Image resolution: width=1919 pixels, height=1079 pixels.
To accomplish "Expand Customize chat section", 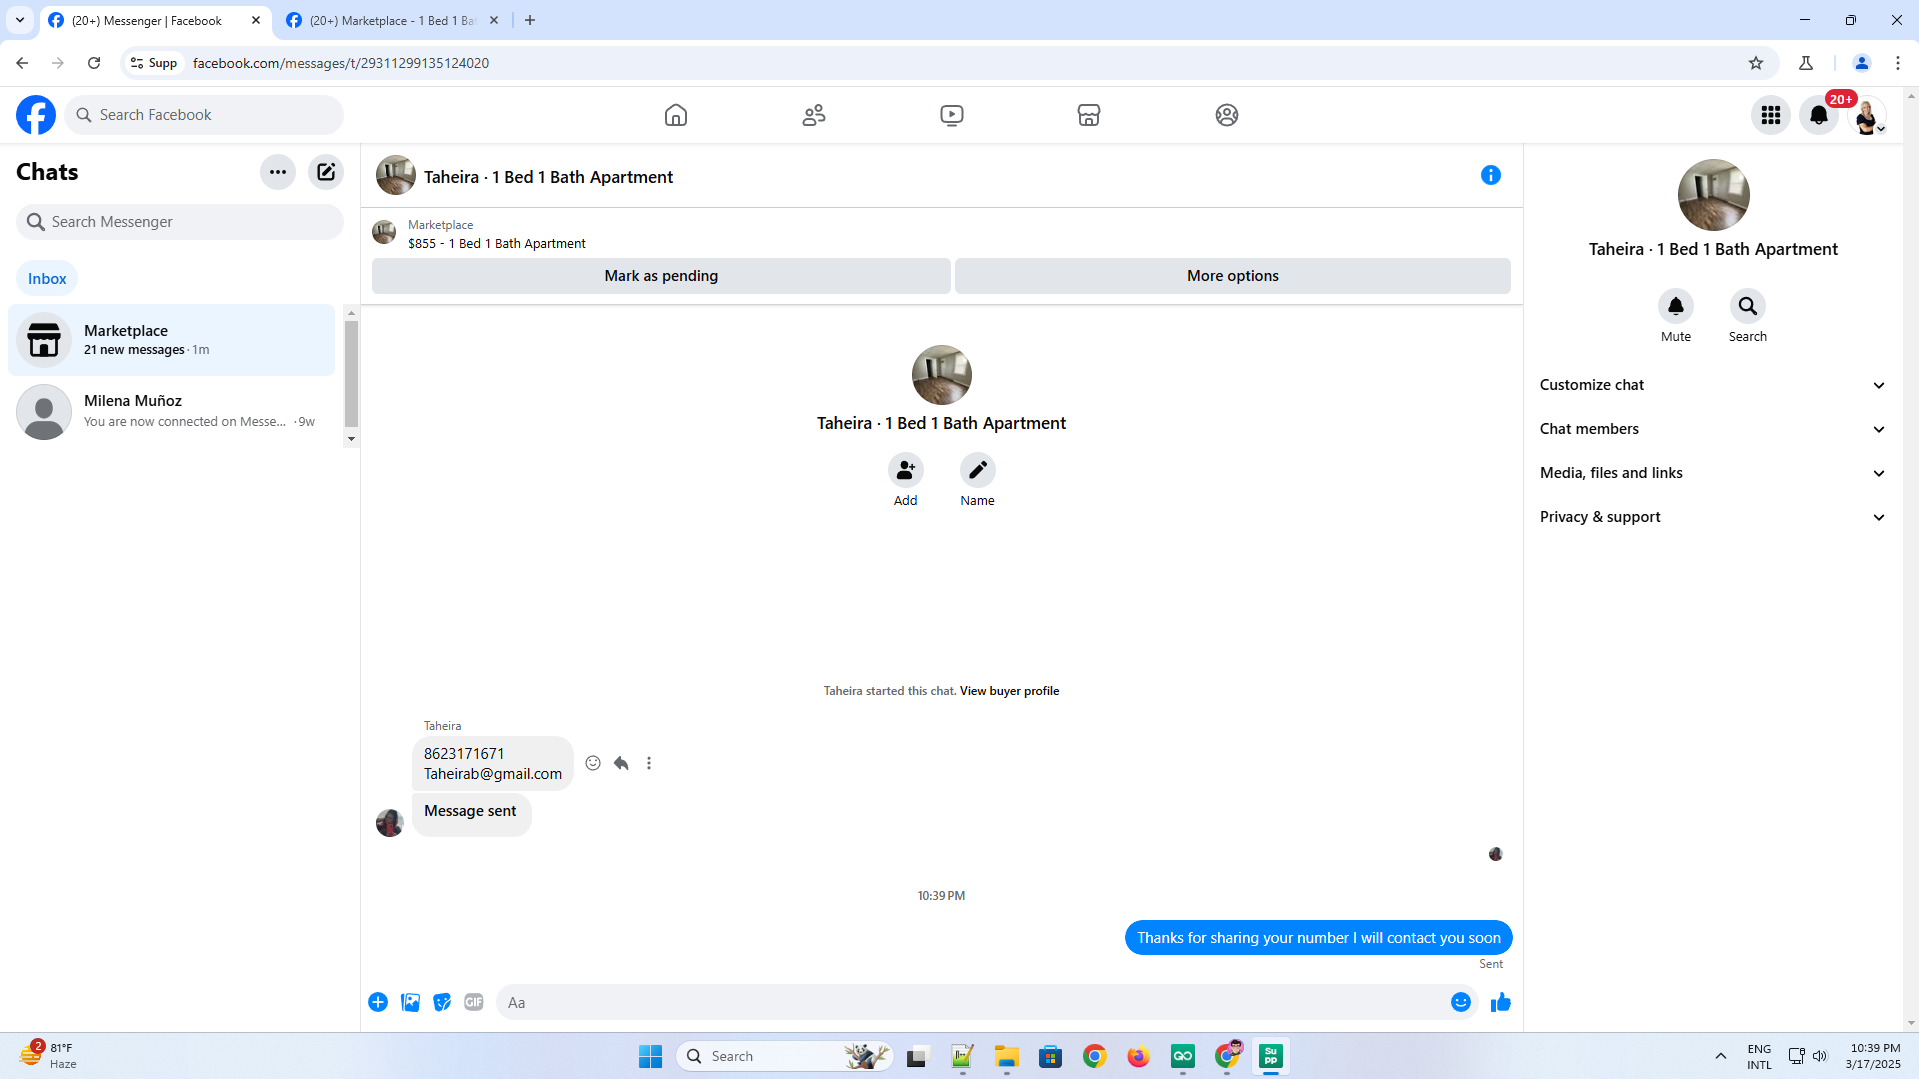I will [1713, 385].
